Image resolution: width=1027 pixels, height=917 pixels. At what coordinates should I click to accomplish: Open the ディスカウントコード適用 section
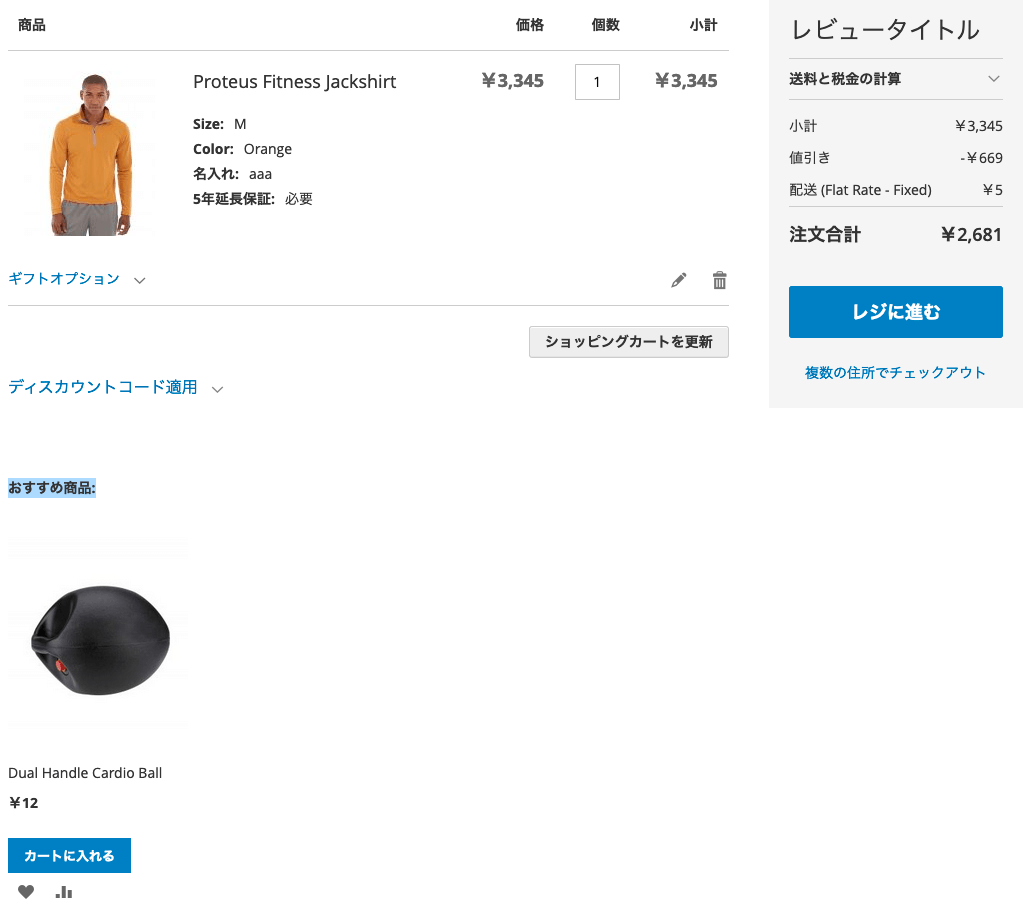point(105,387)
